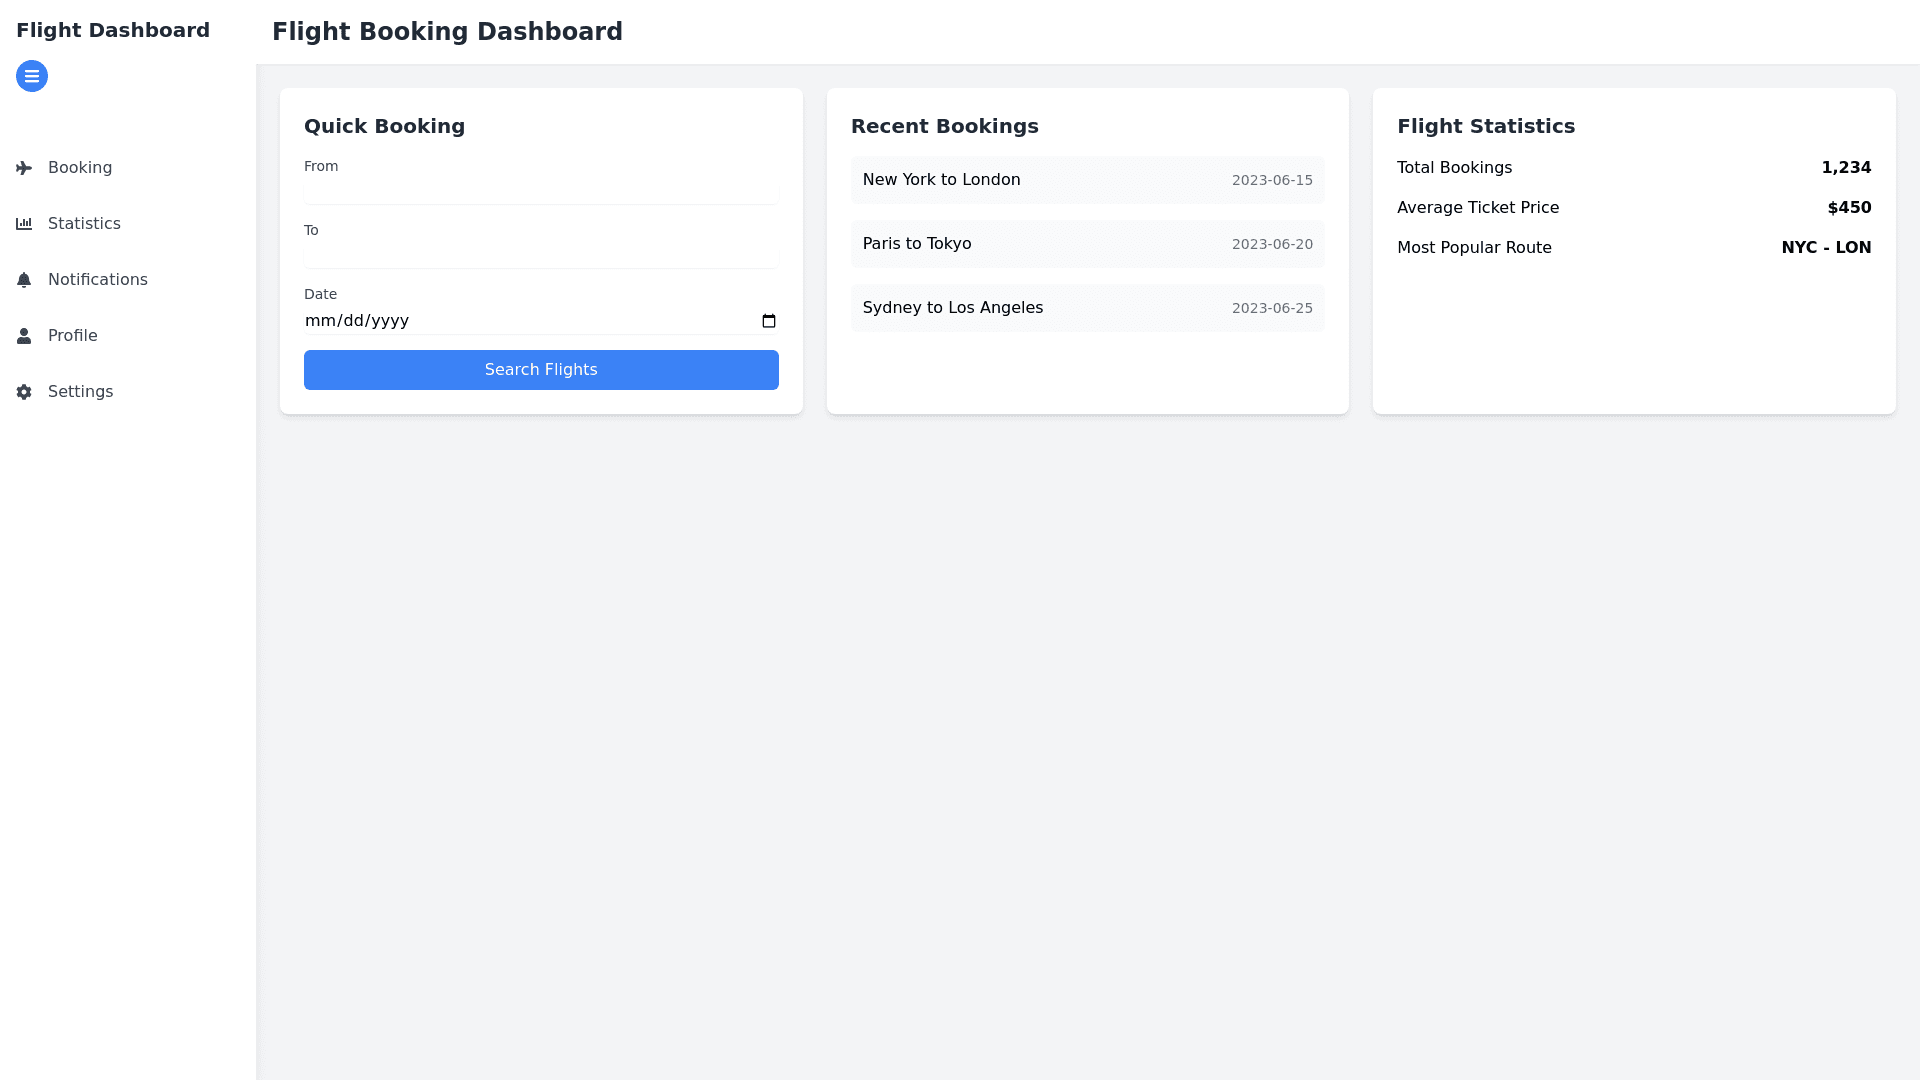The height and width of the screenshot is (1080, 1920).
Task: Go to Statistics in sidebar
Action: click(84, 224)
